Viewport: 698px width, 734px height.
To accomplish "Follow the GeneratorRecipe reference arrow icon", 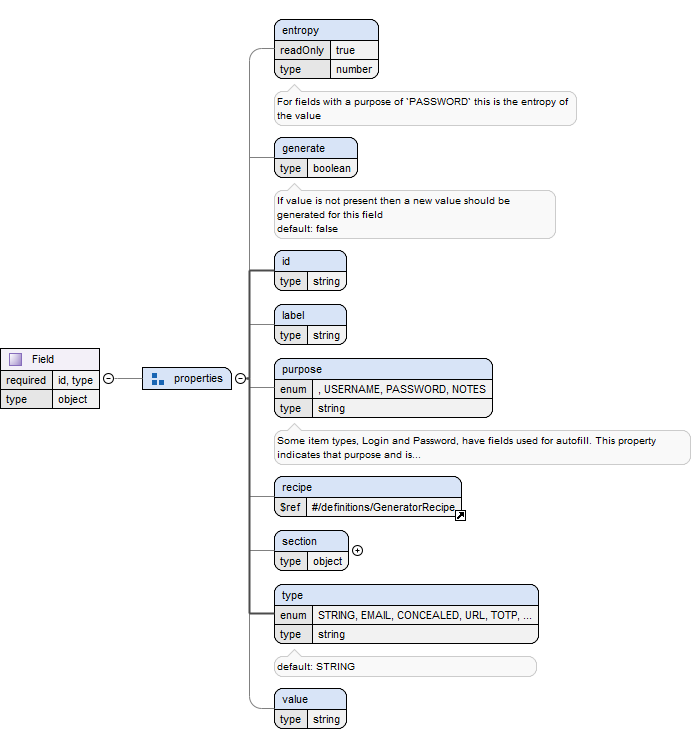I will [460, 515].
